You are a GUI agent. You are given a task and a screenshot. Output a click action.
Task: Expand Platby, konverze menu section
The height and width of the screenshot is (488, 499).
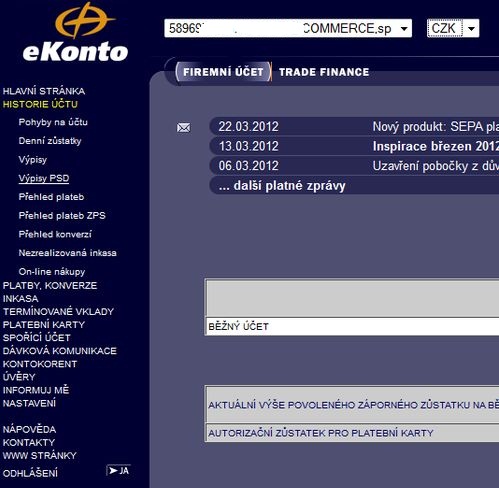pyautogui.click(x=50, y=286)
